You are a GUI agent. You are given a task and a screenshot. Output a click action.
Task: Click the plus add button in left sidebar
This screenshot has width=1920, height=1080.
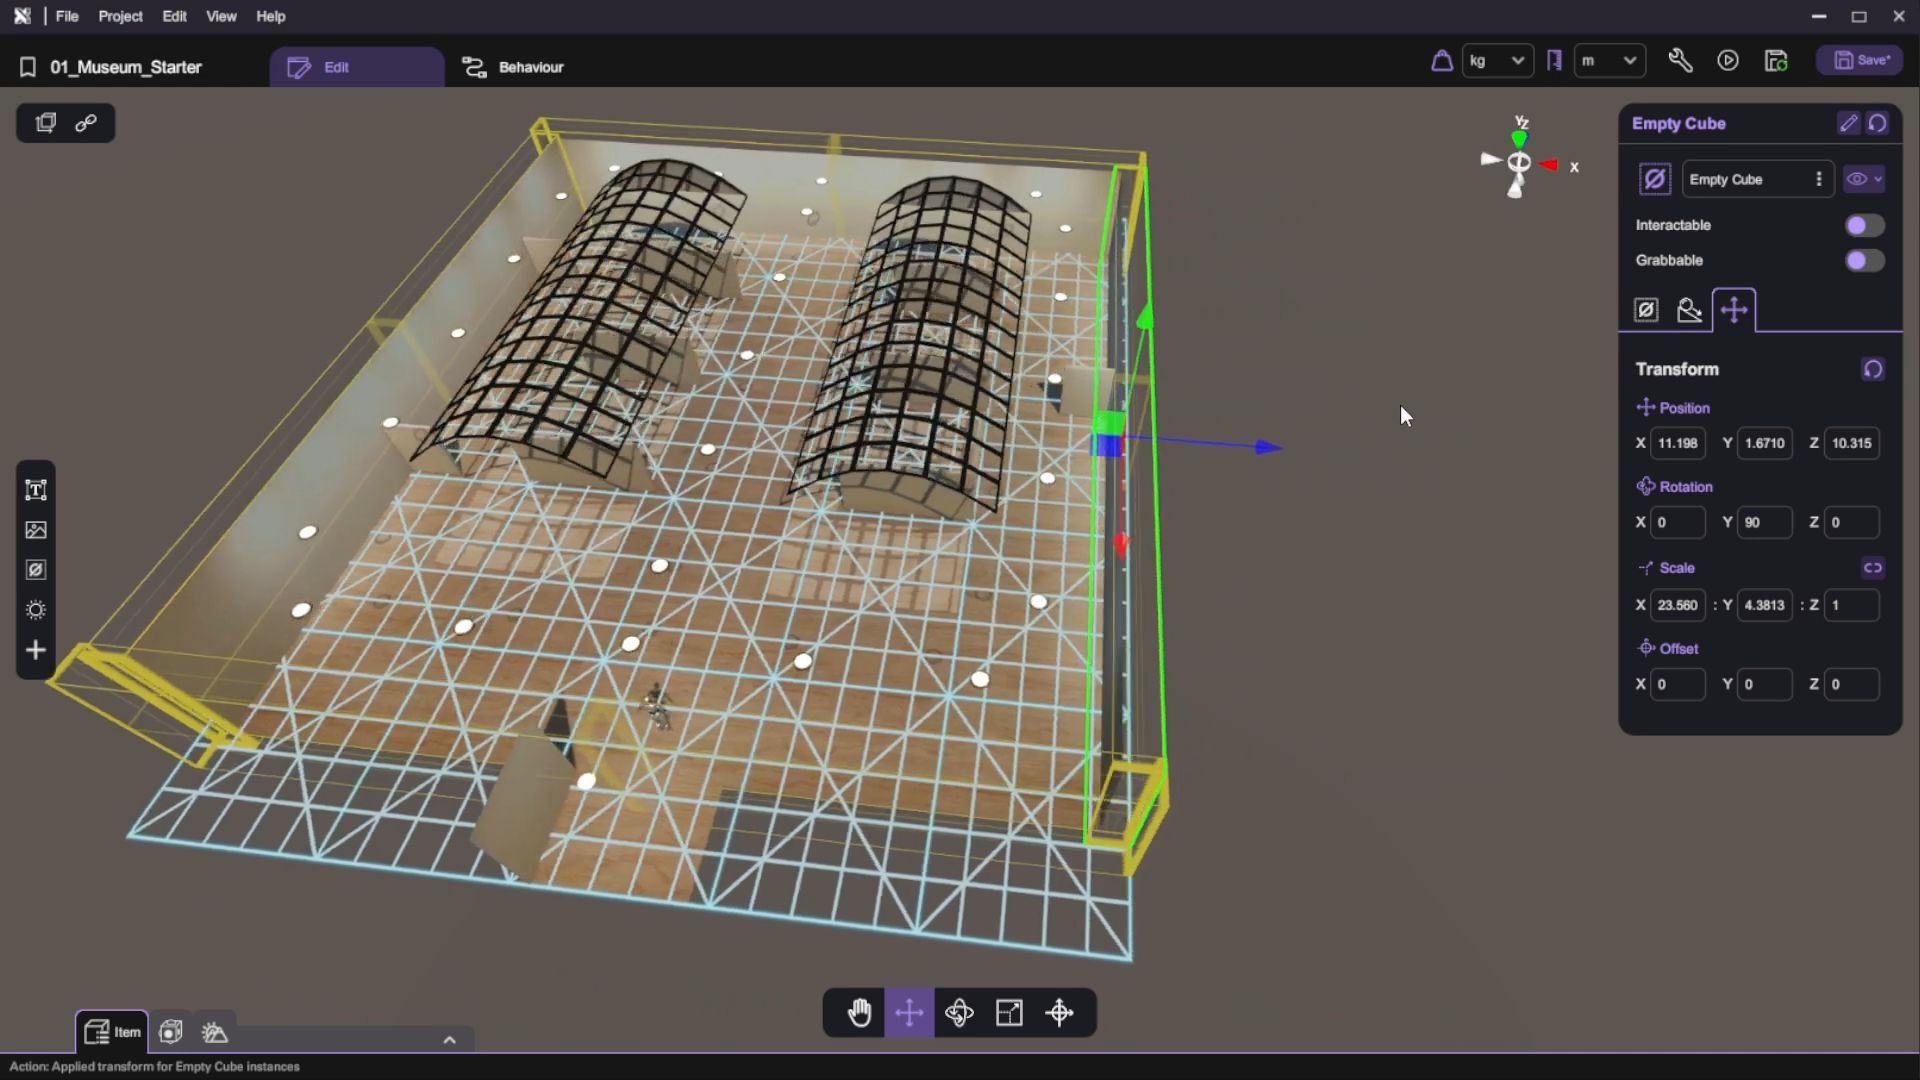tap(36, 650)
